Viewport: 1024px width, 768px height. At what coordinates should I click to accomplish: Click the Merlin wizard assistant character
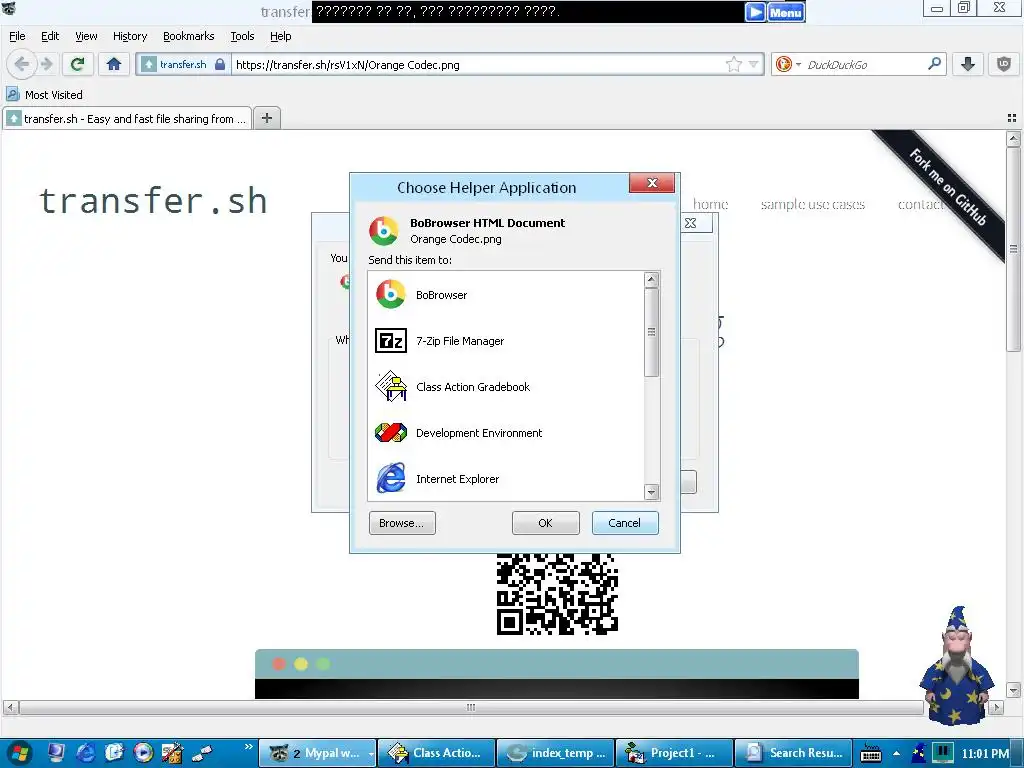click(957, 665)
